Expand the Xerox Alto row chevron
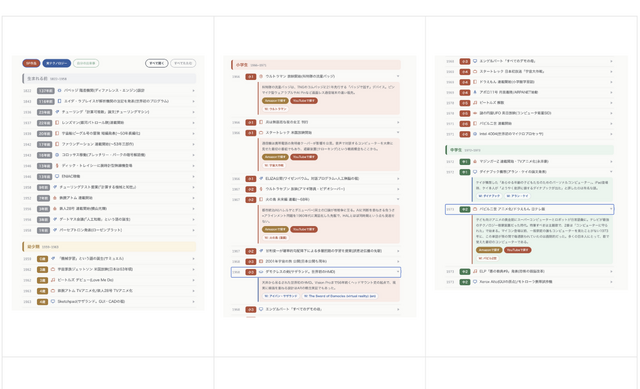Screen dimensions: 640x389 click(x=611, y=282)
